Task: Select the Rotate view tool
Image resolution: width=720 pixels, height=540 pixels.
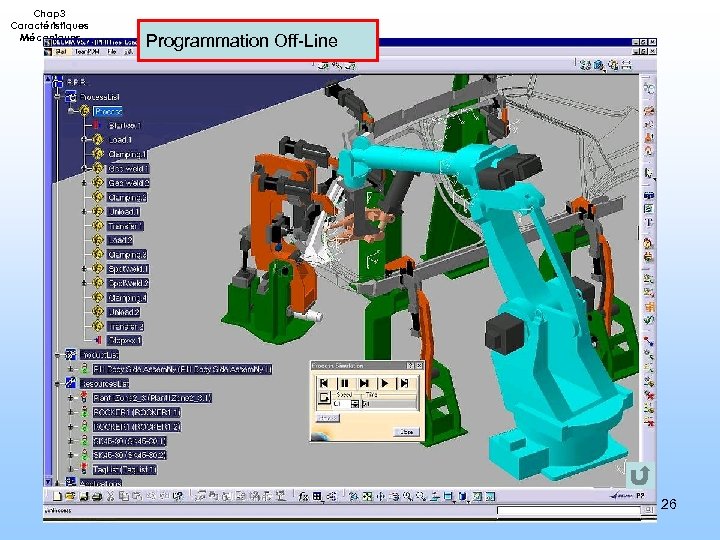Action: coord(394,496)
